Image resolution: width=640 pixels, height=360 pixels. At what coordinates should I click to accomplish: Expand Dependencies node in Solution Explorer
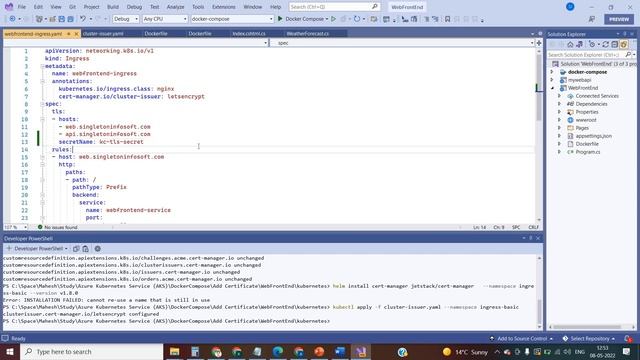[559, 104]
